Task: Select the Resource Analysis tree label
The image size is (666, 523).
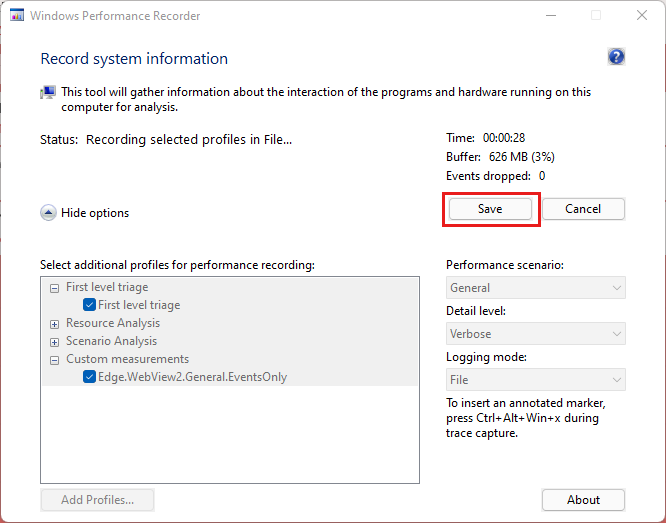Action: click(113, 323)
